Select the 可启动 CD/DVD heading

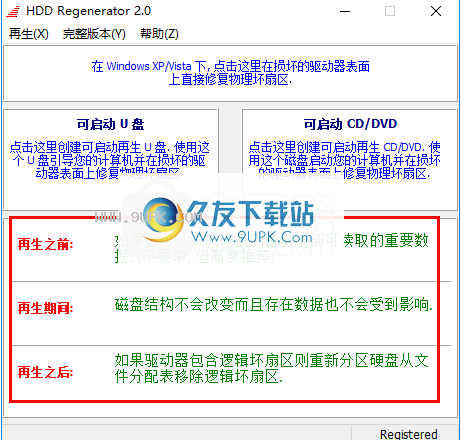[x=350, y=124]
